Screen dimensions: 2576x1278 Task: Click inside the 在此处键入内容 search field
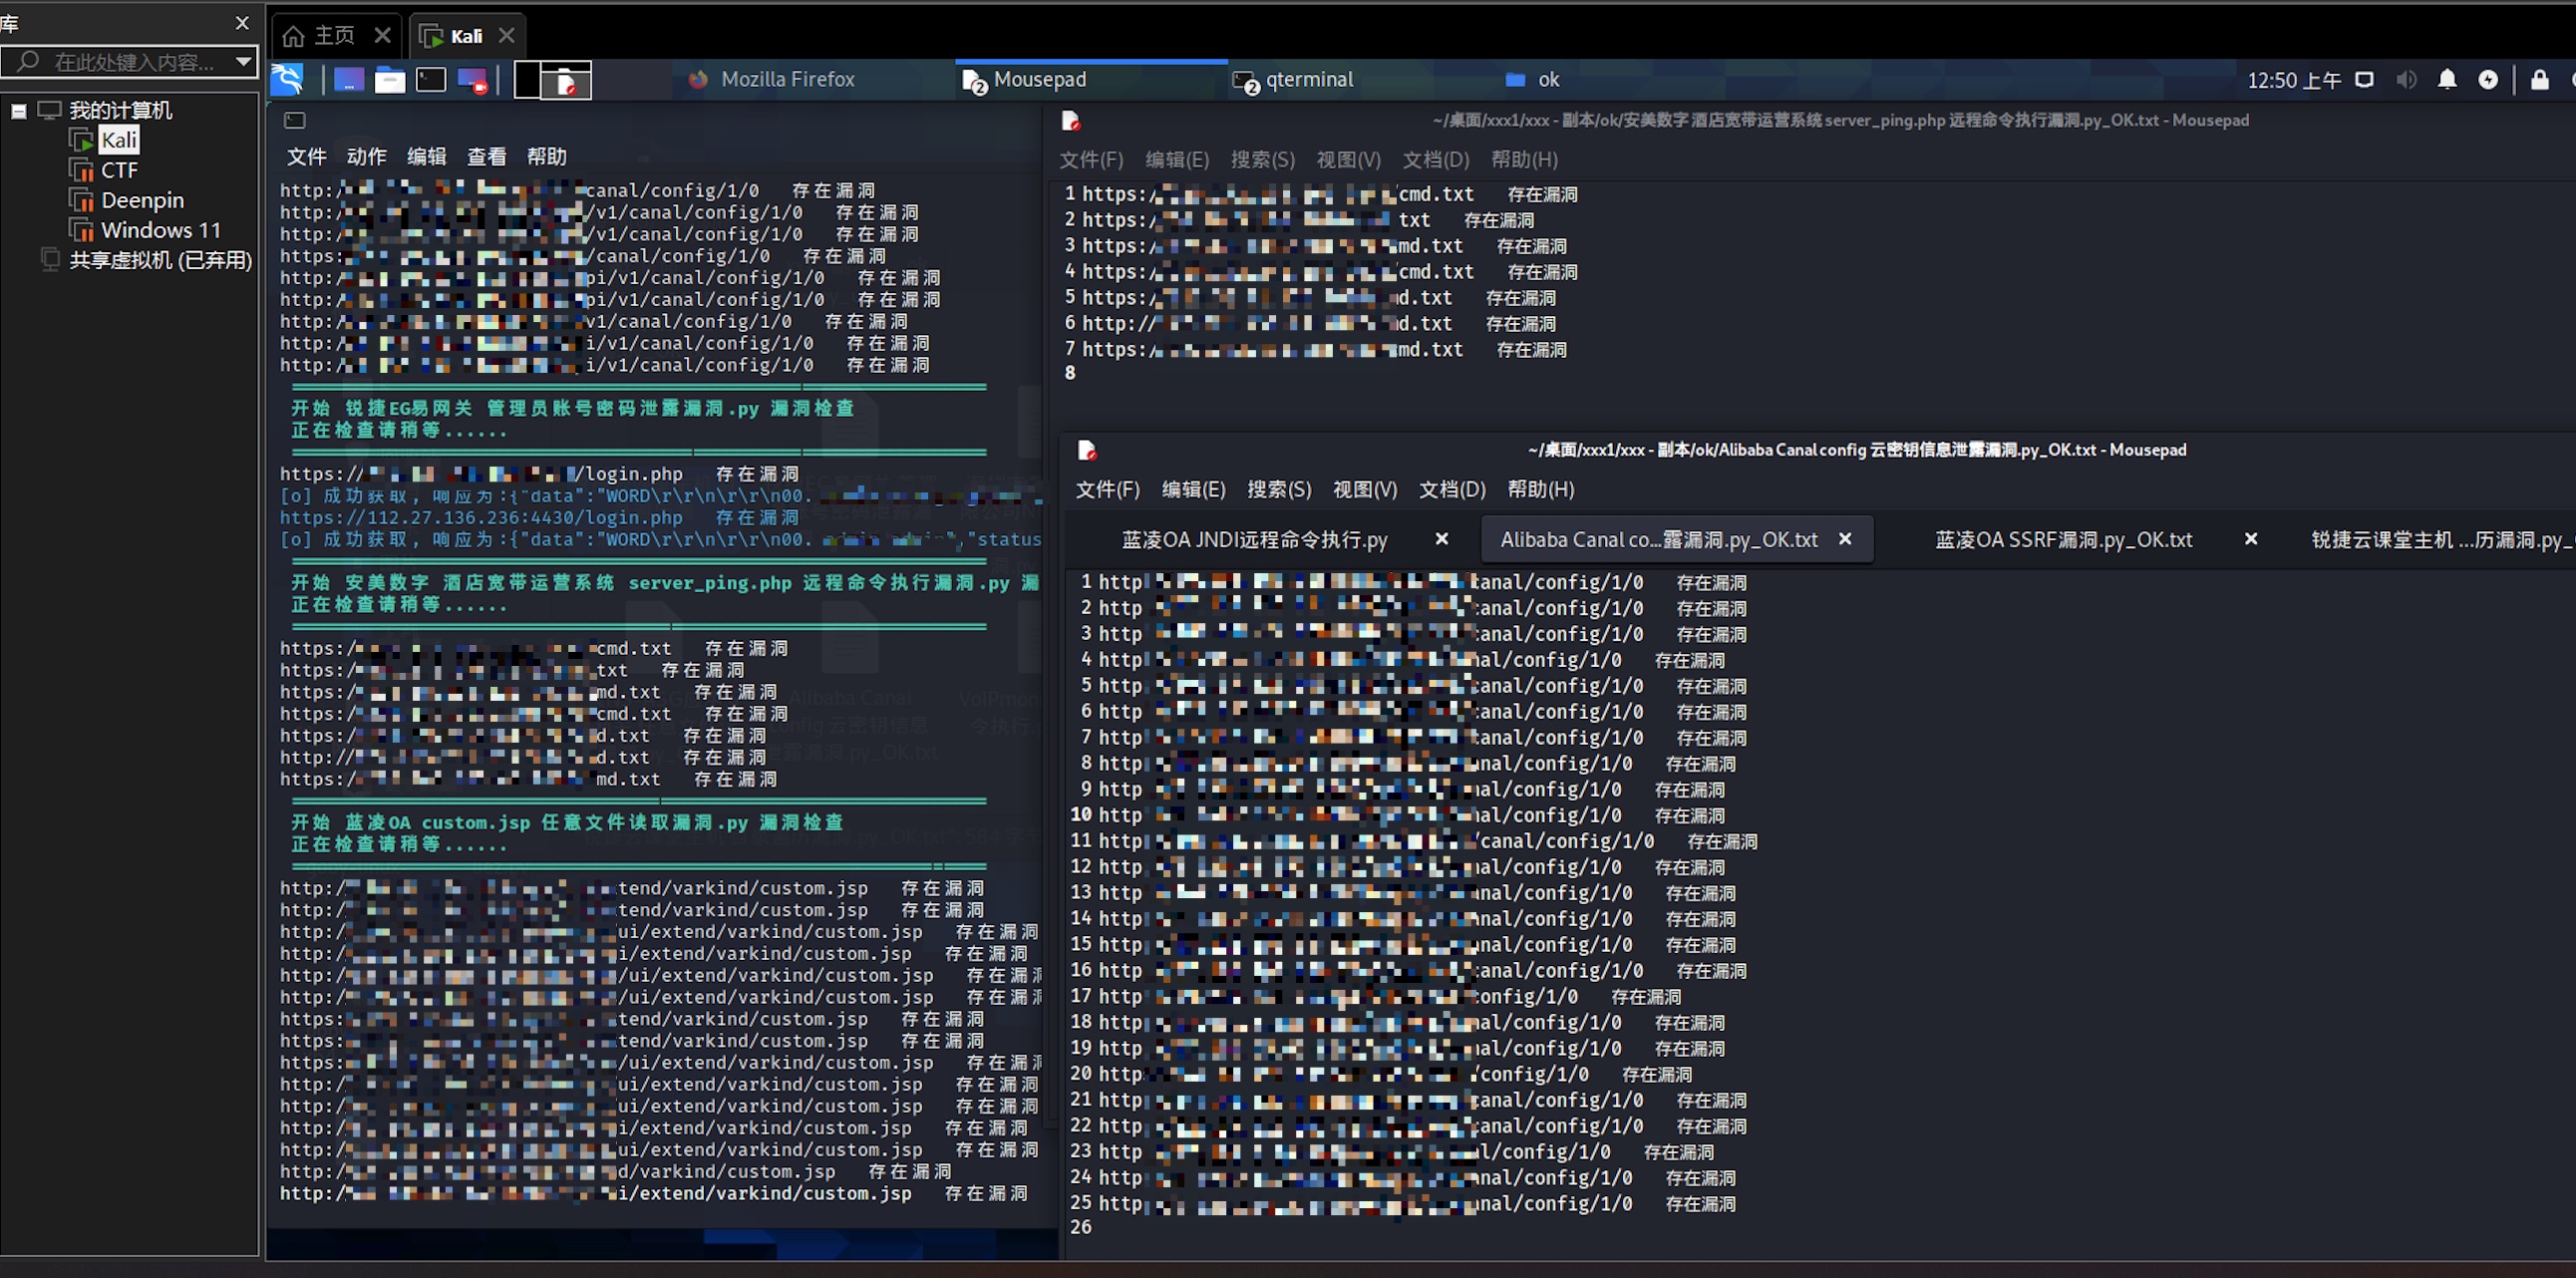pyautogui.click(x=130, y=62)
